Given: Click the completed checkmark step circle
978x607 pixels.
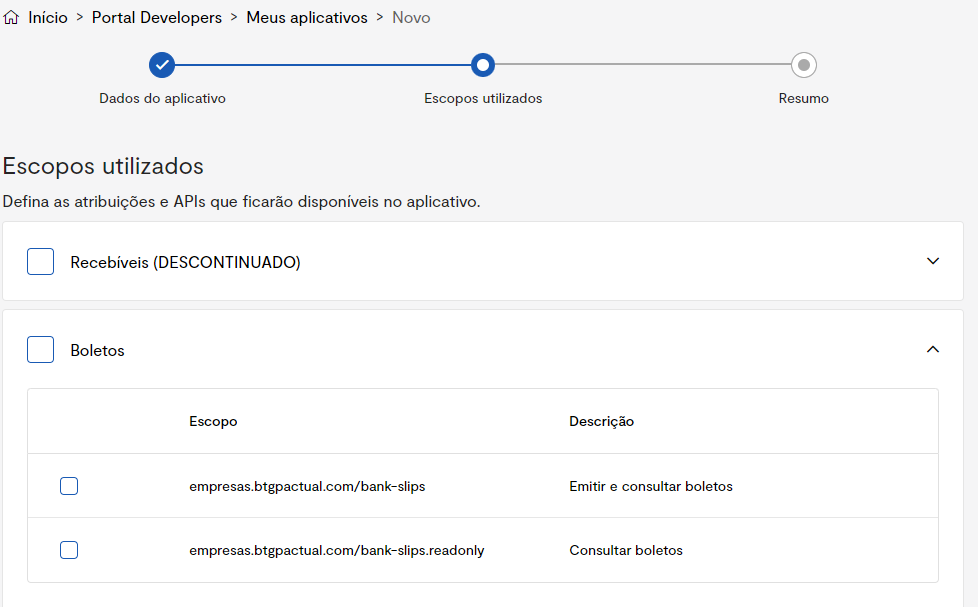Looking at the screenshot, I should [162, 65].
